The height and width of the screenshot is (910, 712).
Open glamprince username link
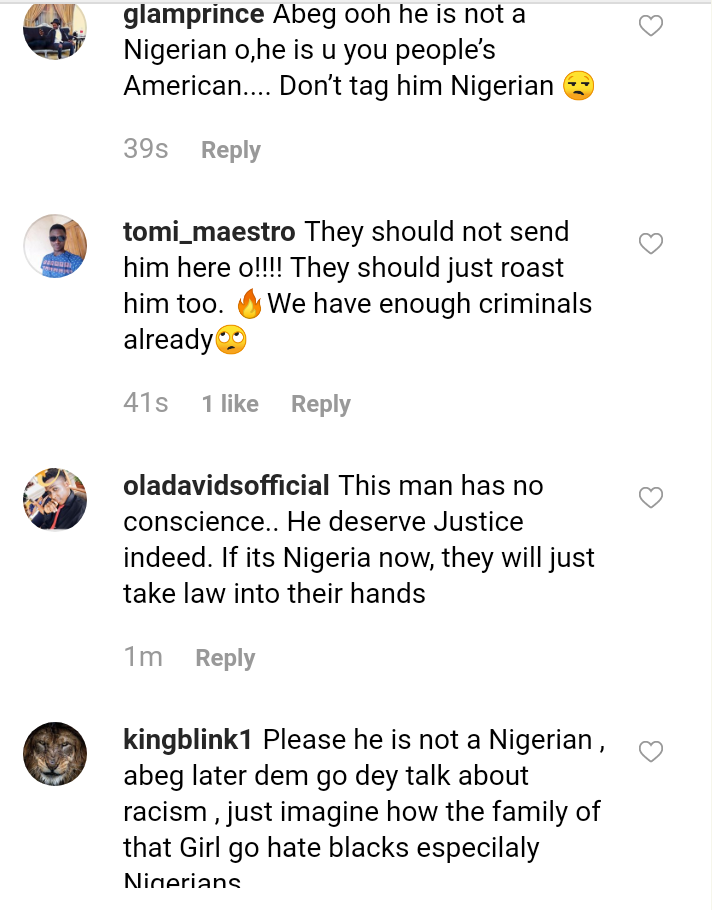193,15
